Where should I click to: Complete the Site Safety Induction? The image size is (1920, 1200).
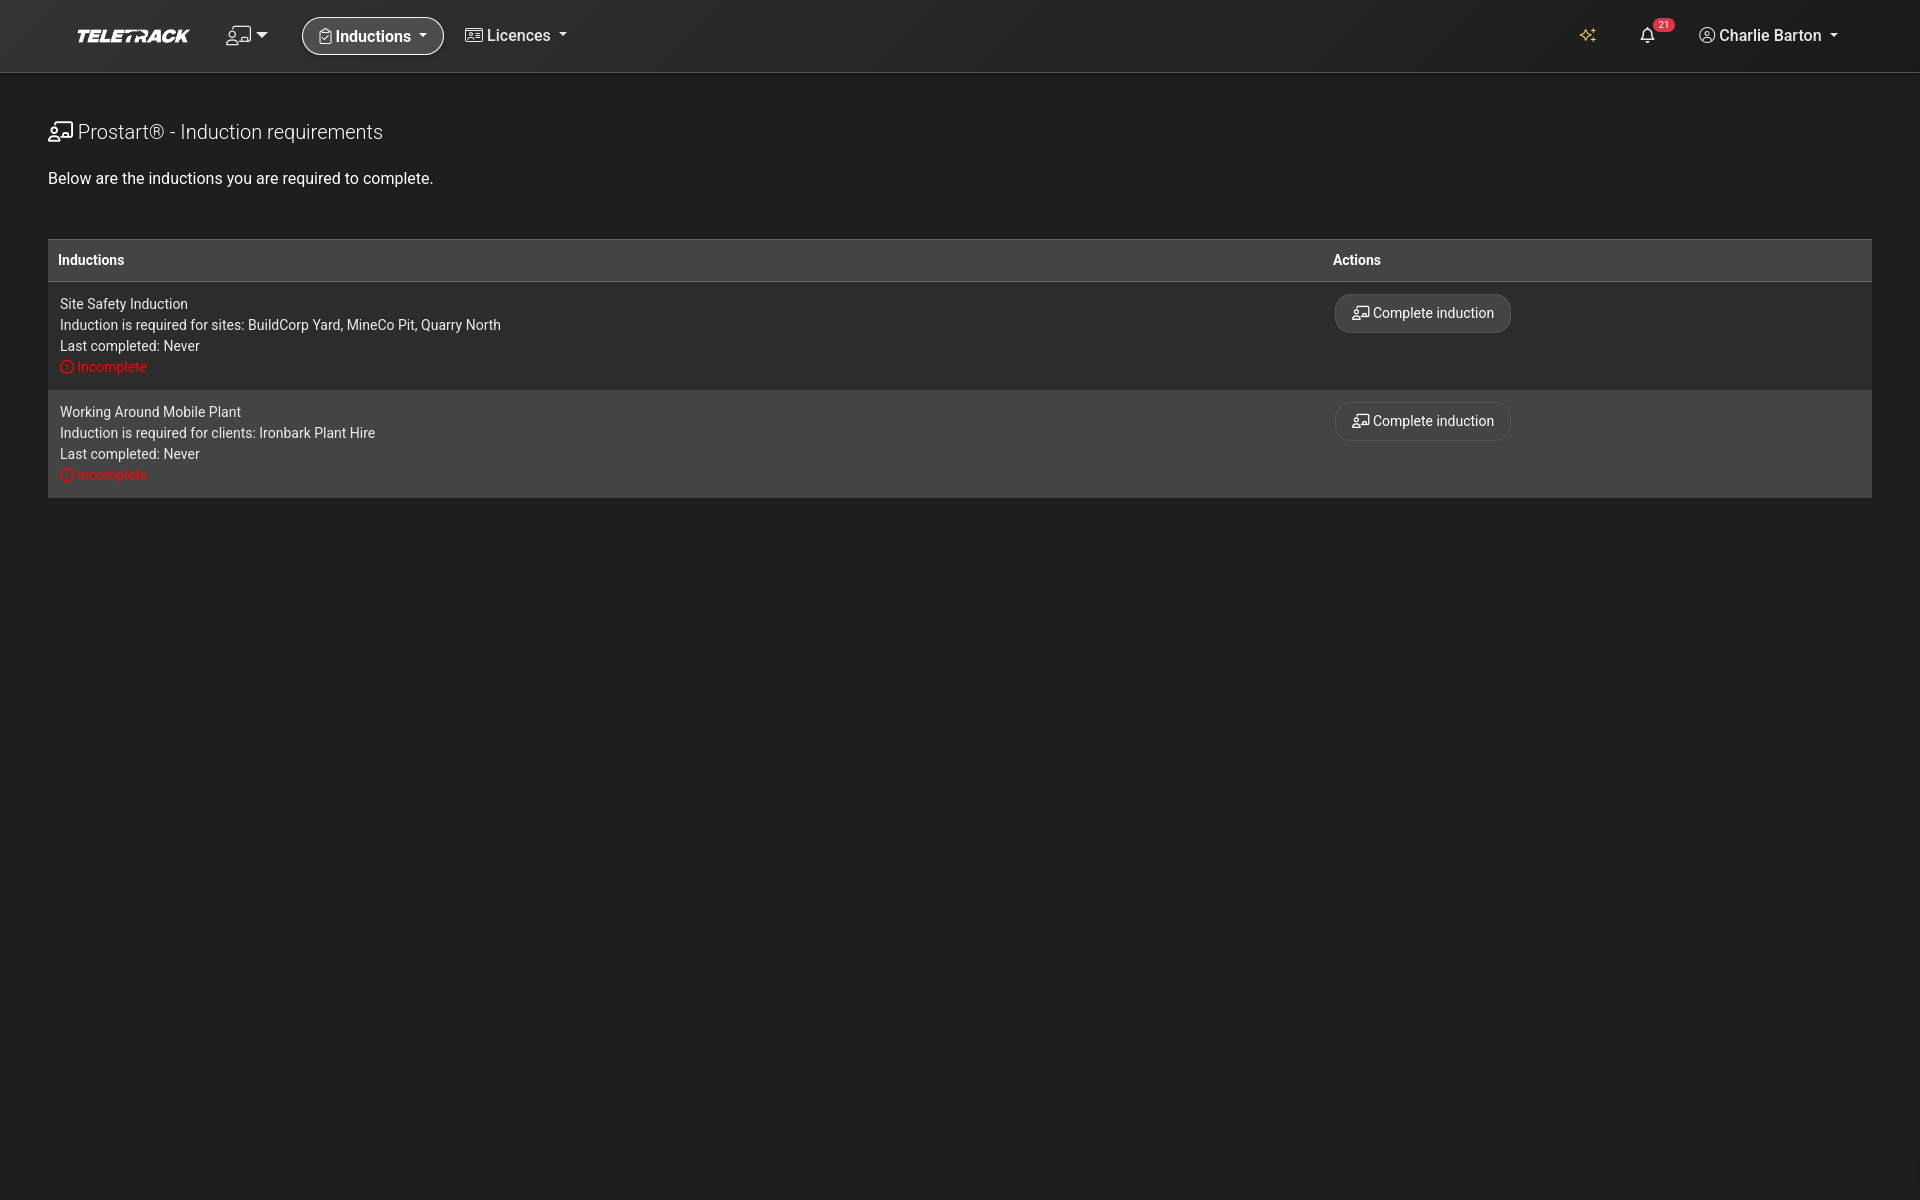(1422, 313)
